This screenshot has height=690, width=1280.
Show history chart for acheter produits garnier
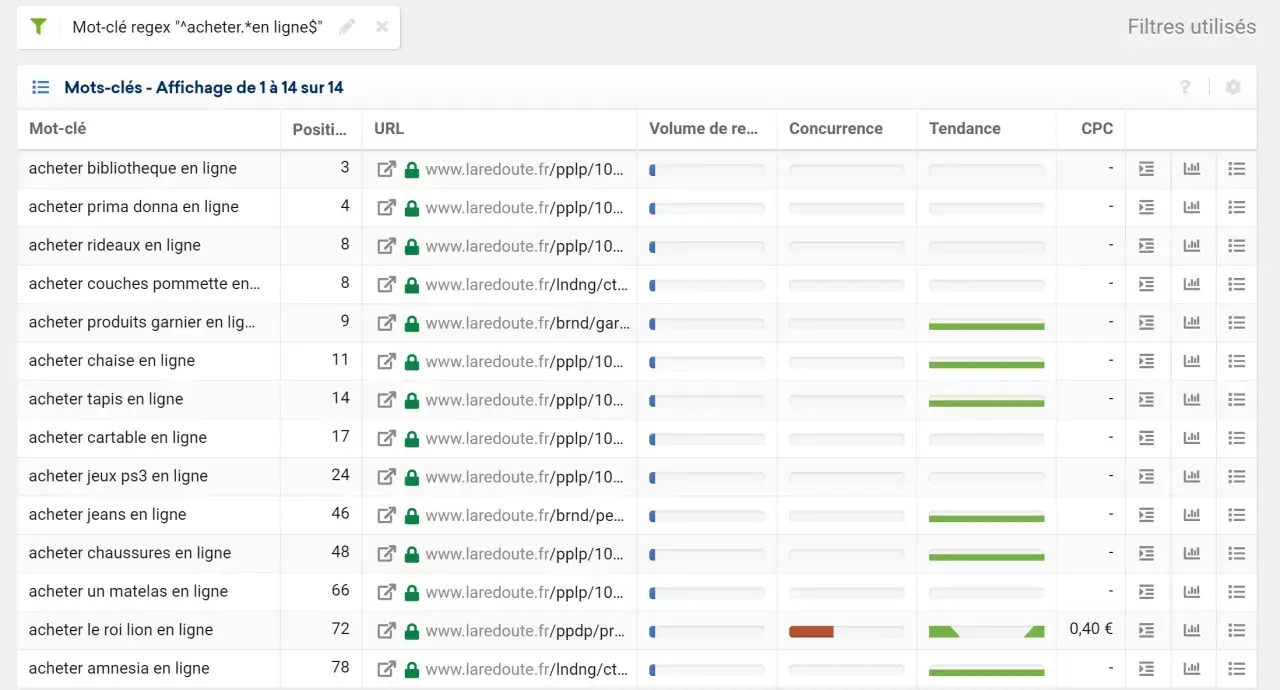[1191, 323]
